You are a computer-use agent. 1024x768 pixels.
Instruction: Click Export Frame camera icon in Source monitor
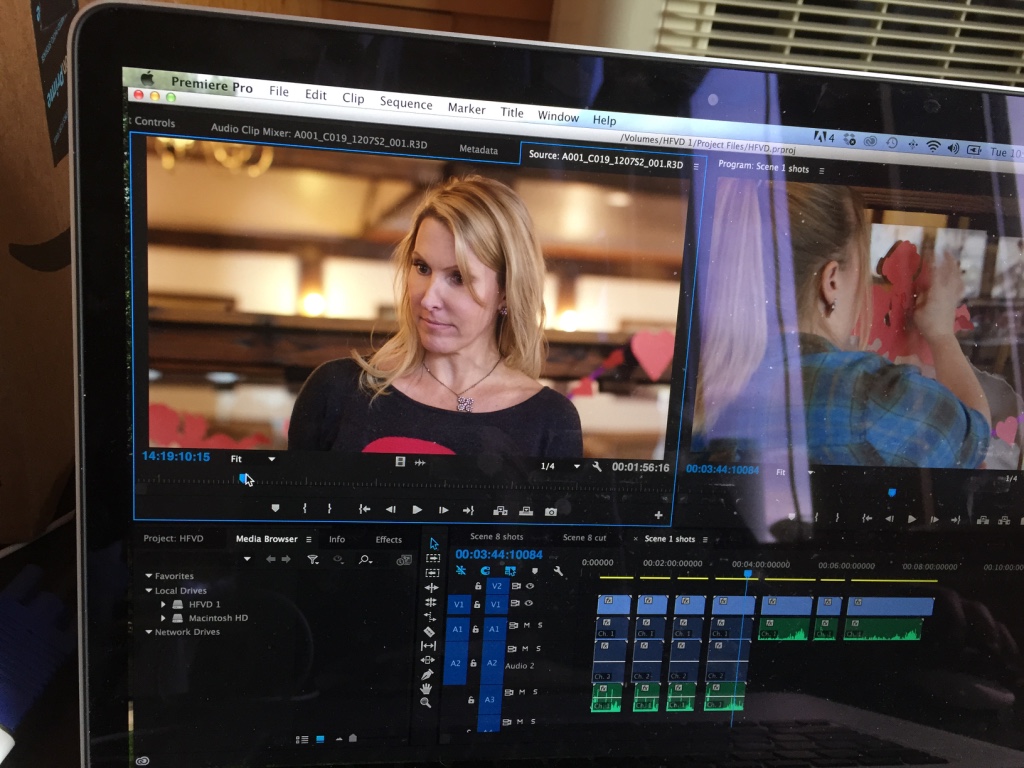551,511
